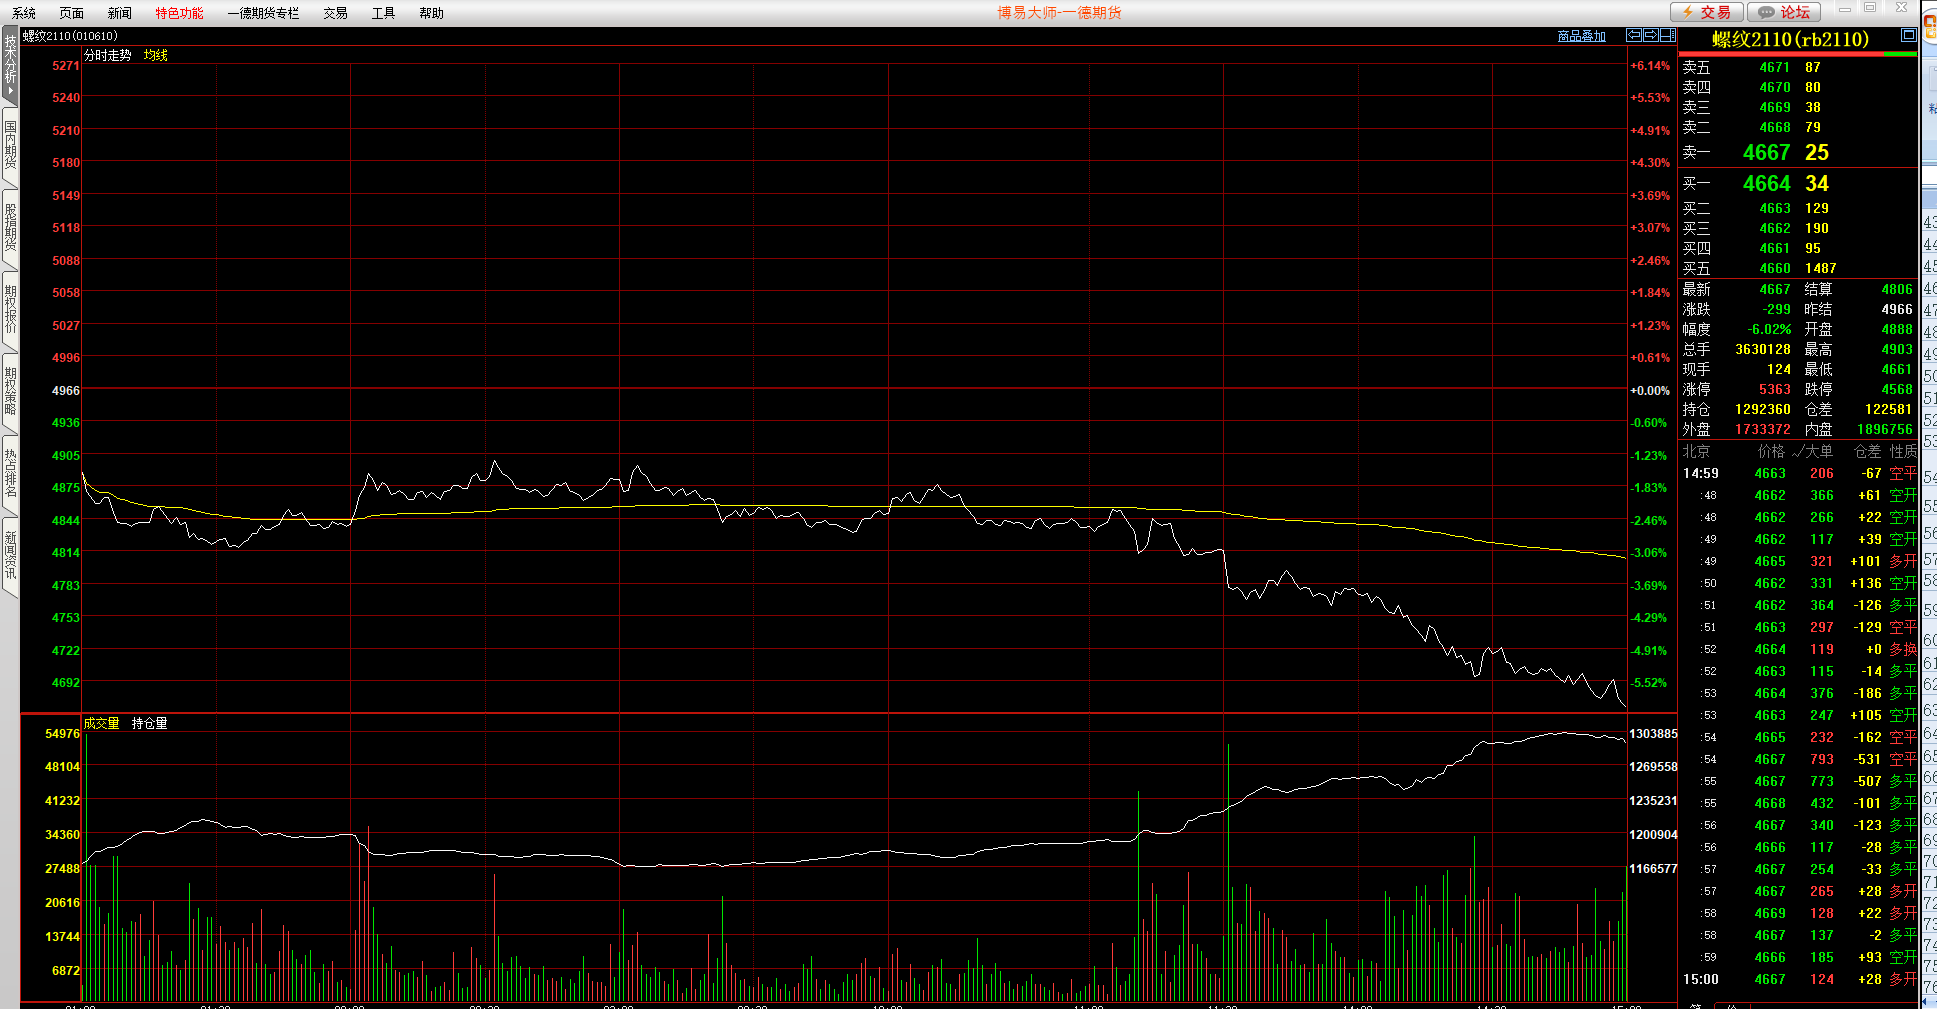1937x1009 pixels.
Task: Open the 工具 menu
Action: [x=383, y=13]
